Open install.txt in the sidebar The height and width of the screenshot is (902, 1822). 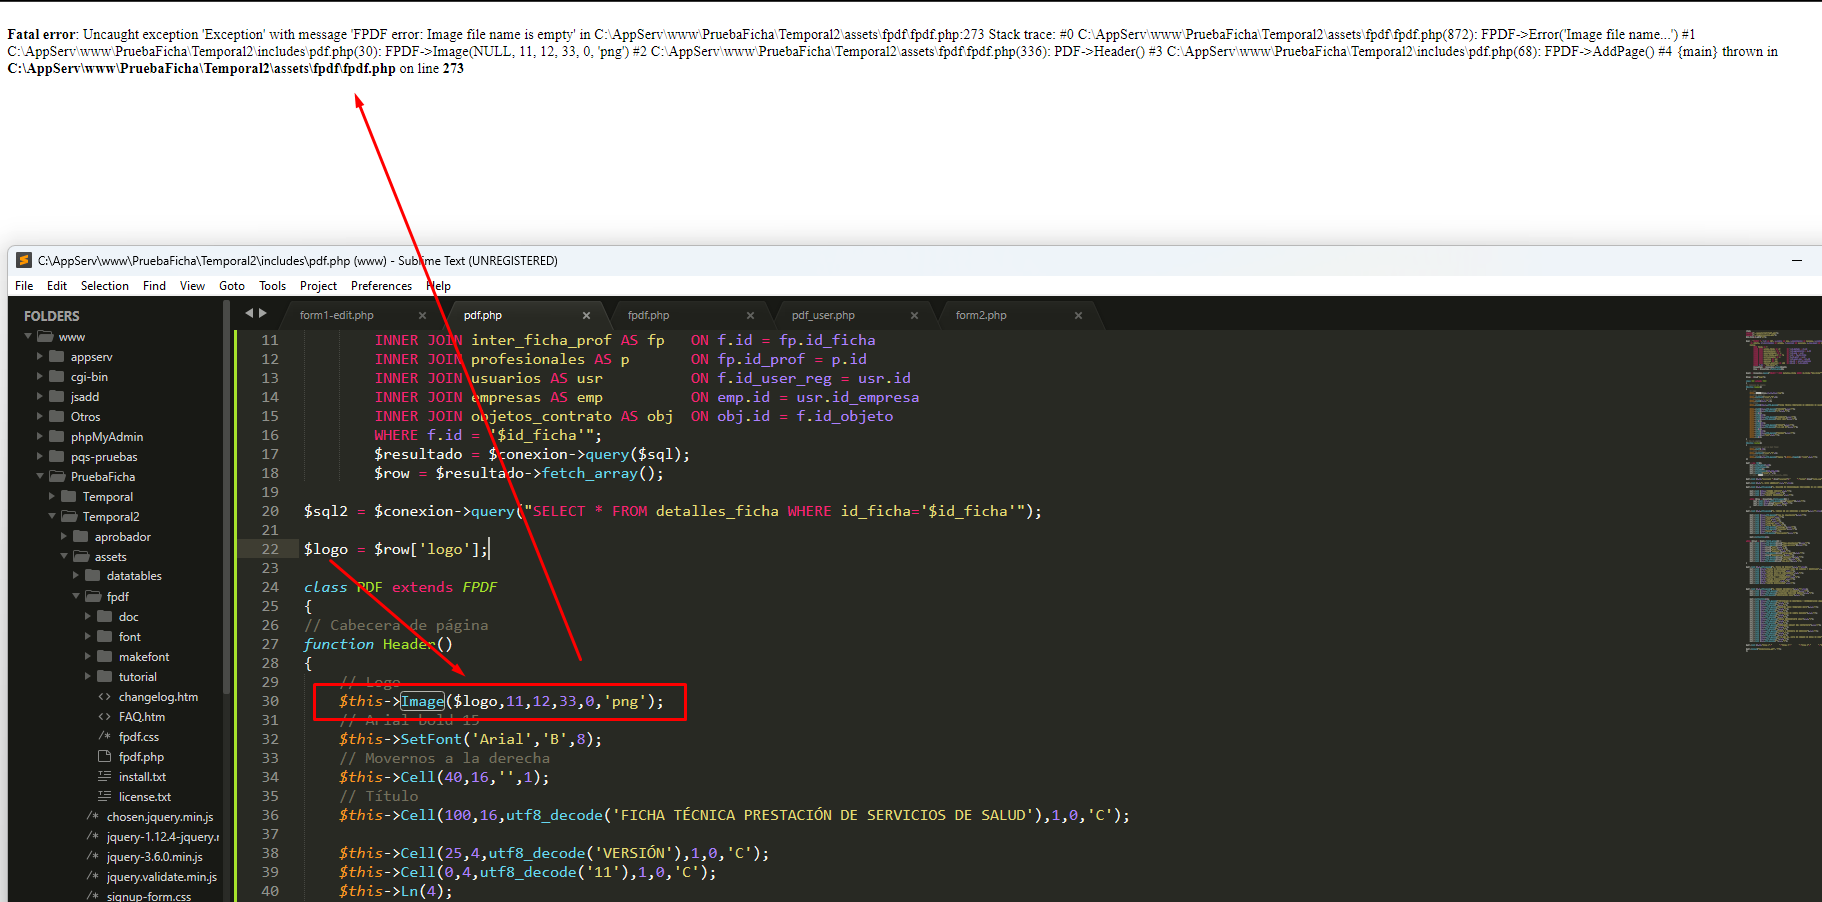[142, 777]
